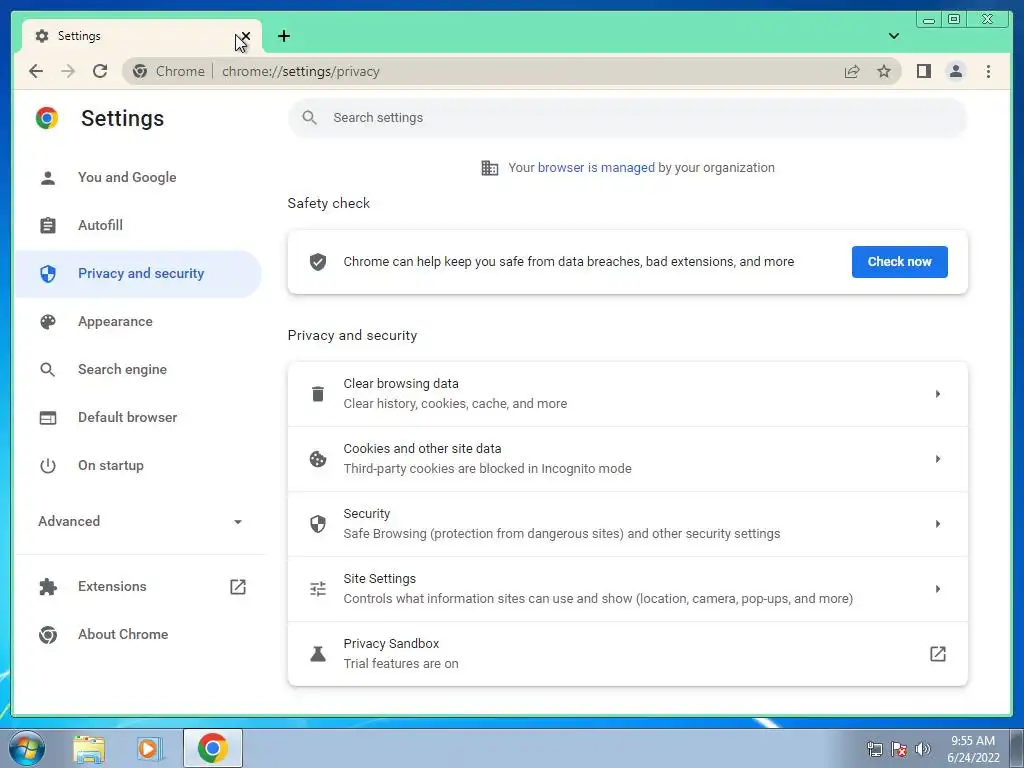The image size is (1024, 768).
Task: Reload the current page
Action: [100, 71]
